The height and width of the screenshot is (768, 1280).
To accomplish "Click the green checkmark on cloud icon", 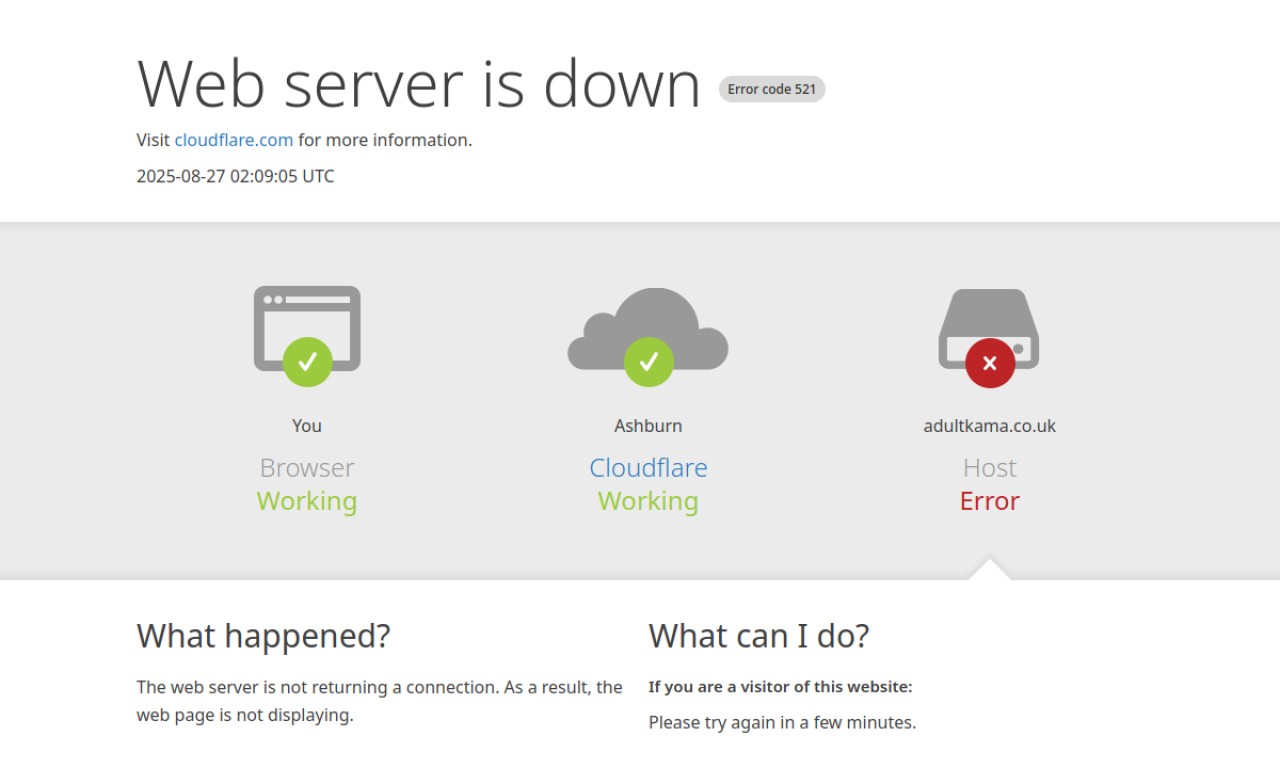I will [648, 362].
